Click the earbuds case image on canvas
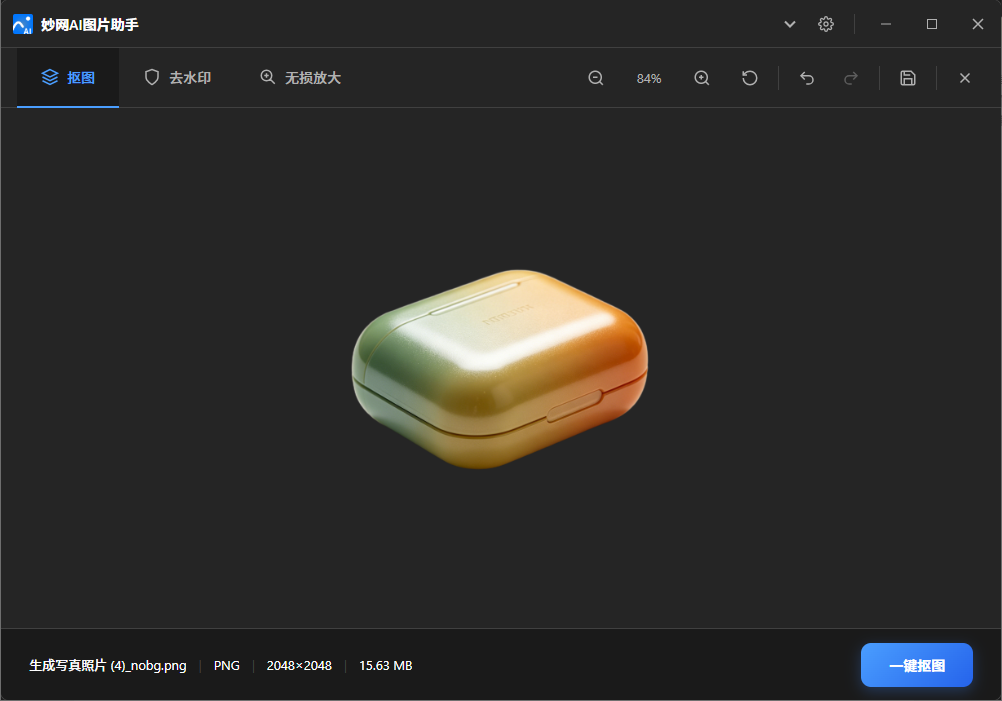The height and width of the screenshot is (701, 1002). pyautogui.click(x=500, y=369)
